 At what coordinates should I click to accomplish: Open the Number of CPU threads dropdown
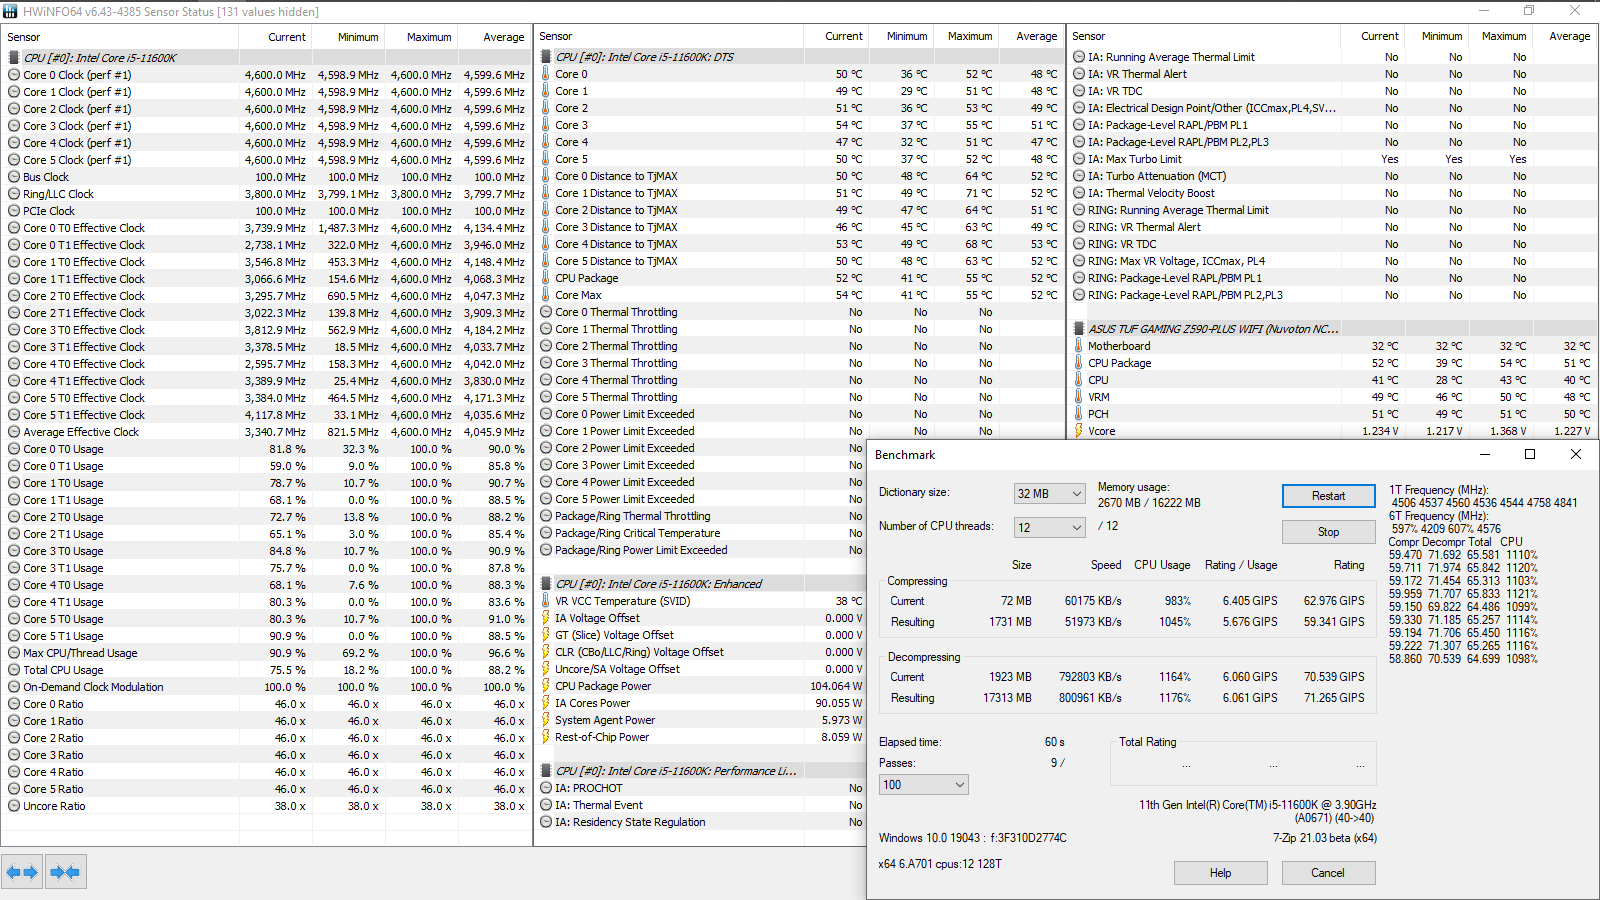click(1049, 527)
